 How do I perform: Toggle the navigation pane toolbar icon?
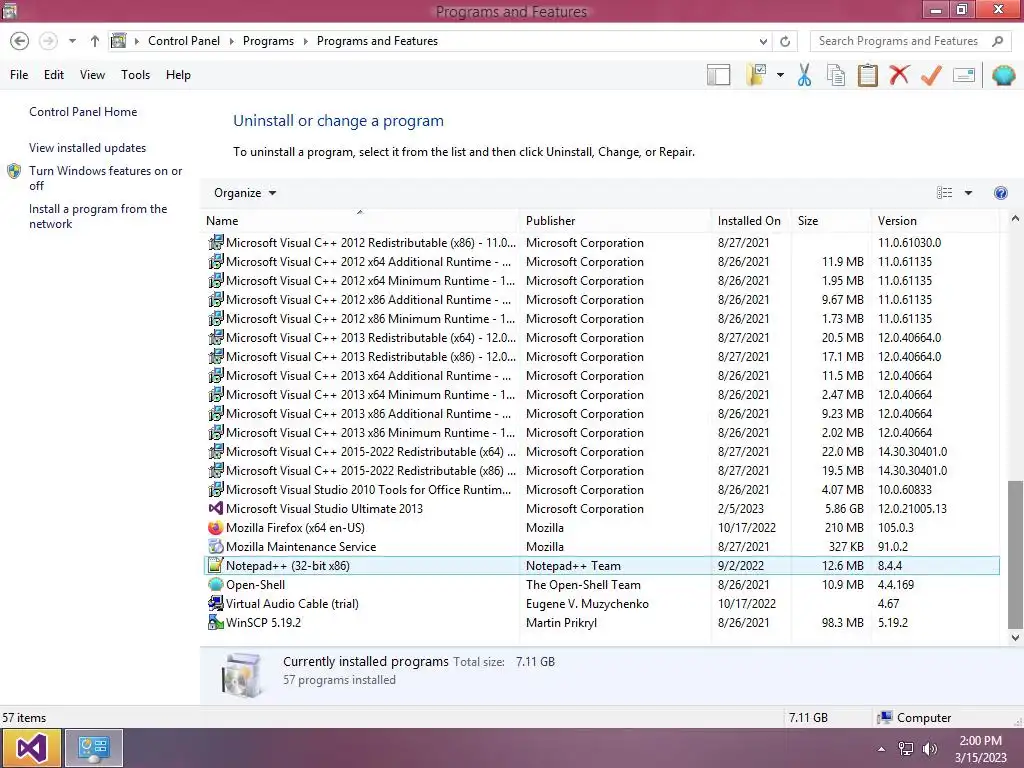[718, 75]
